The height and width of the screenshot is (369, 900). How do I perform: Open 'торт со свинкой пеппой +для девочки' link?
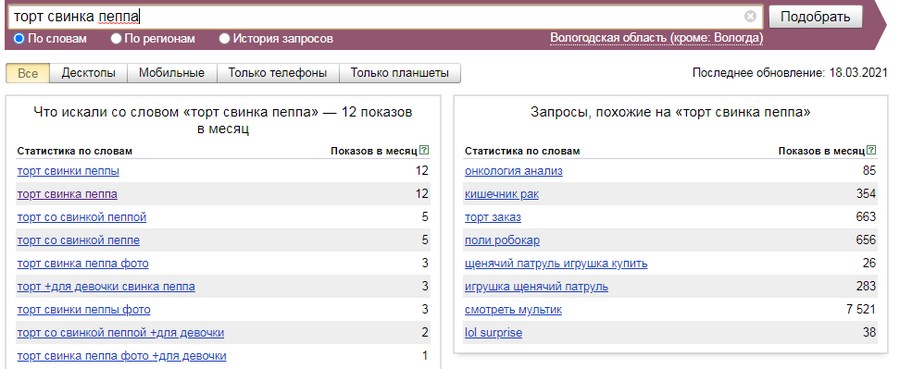point(121,333)
